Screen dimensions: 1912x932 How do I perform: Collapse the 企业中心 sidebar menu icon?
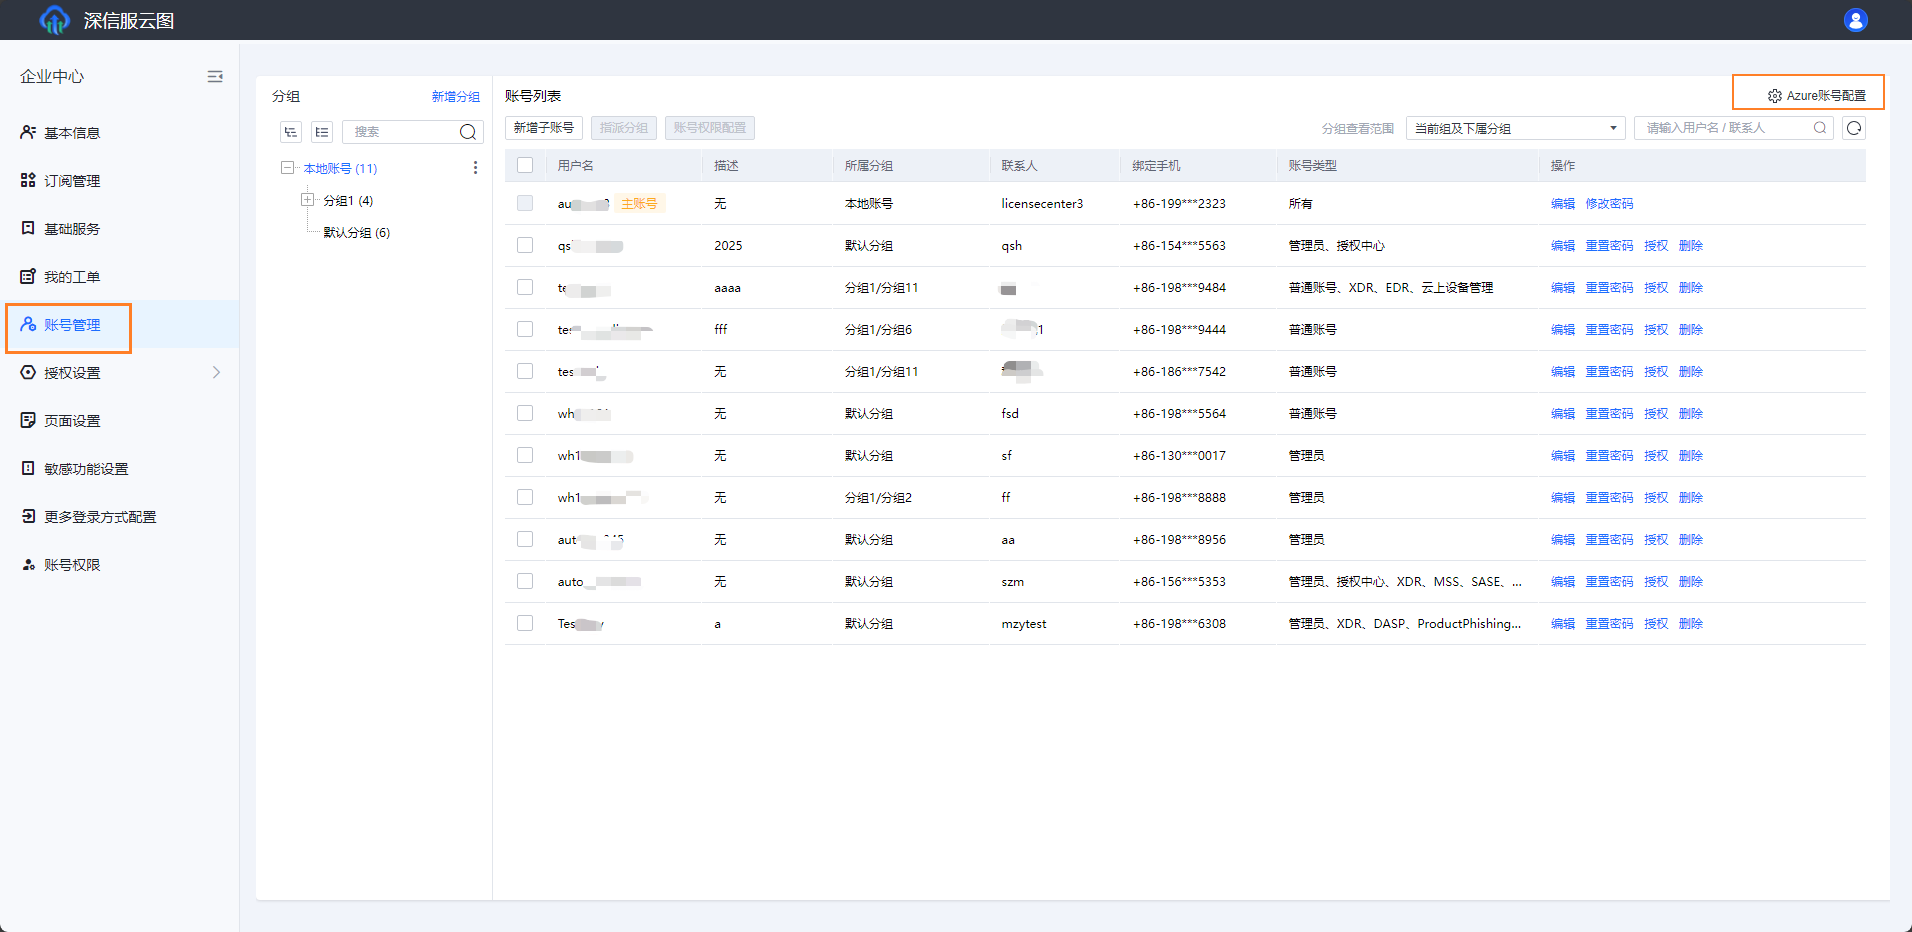pyautogui.click(x=215, y=77)
